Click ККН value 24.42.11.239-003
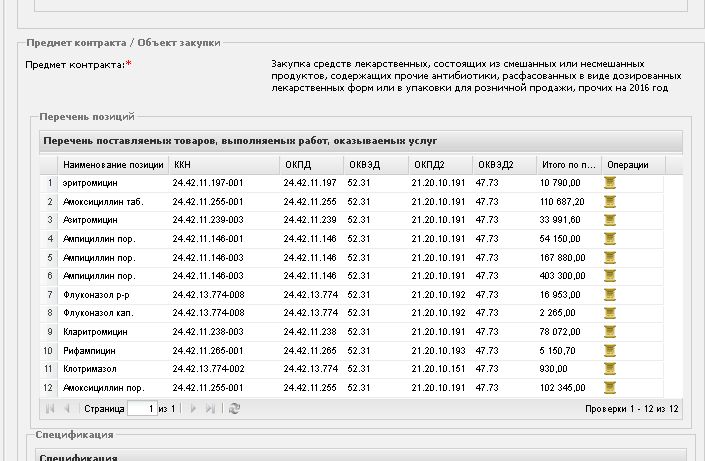This screenshot has height=461, width=705. coord(208,220)
